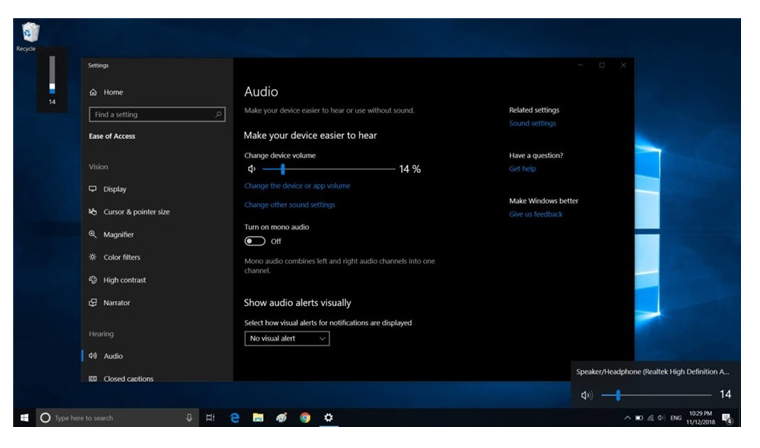Select Audio in the Hearing section

tap(106, 356)
